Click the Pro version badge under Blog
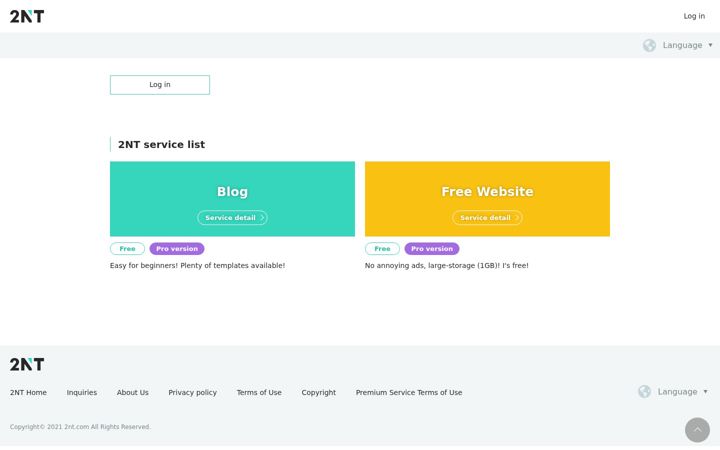This screenshot has width=720, height=450. [x=177, y=249]
